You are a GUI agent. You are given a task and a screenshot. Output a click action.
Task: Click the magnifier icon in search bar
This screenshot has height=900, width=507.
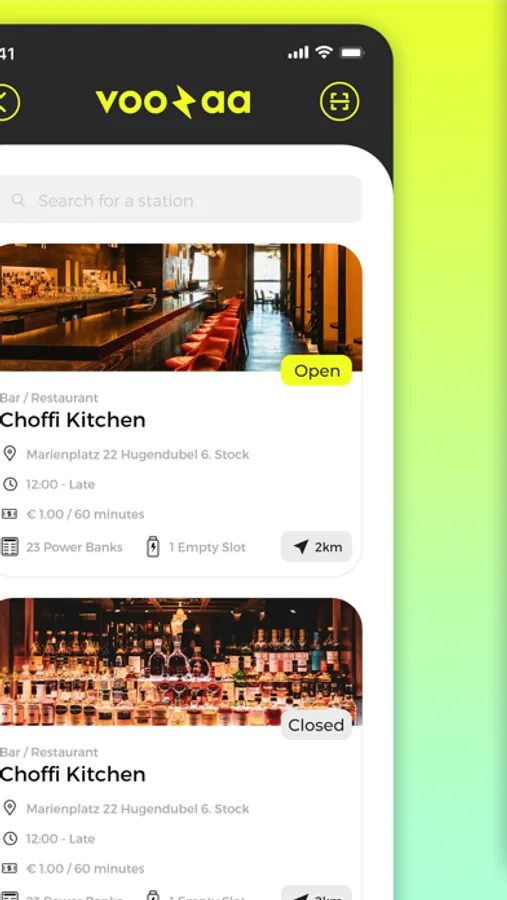(x=18, y=200)
